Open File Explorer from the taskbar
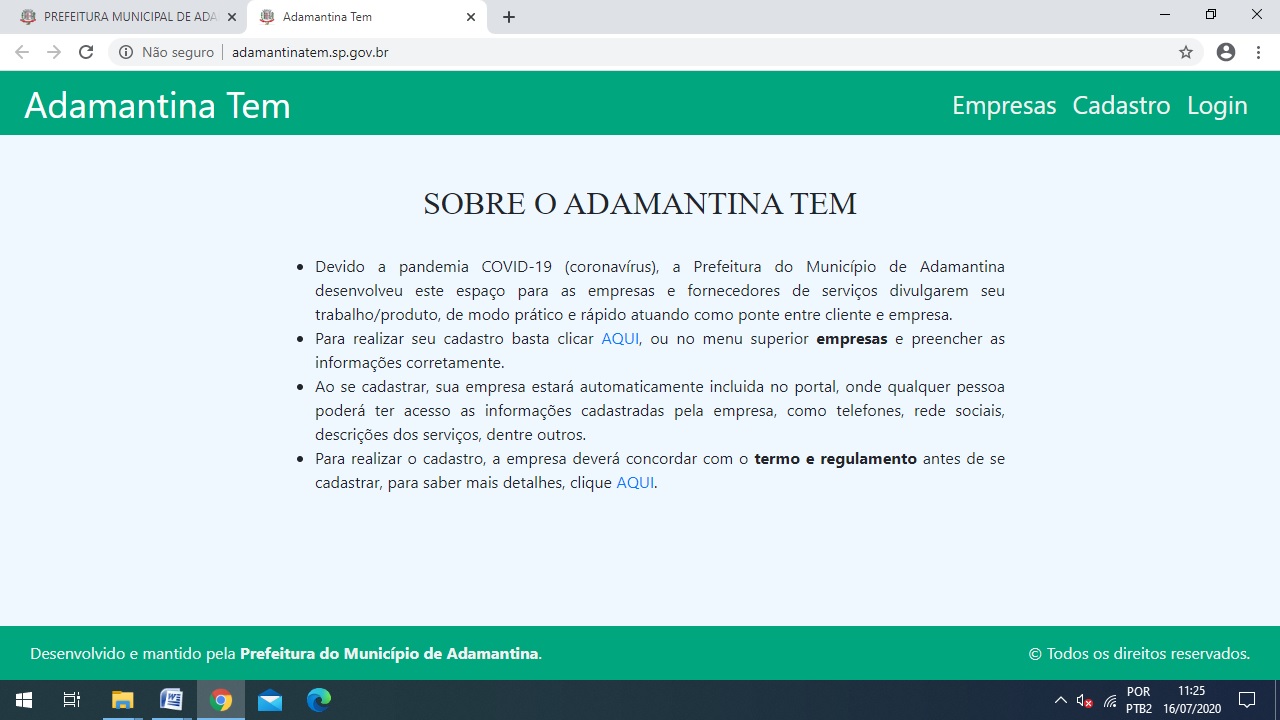The height and width of the screenshot is (720, 1280). (x=121, y=699)
